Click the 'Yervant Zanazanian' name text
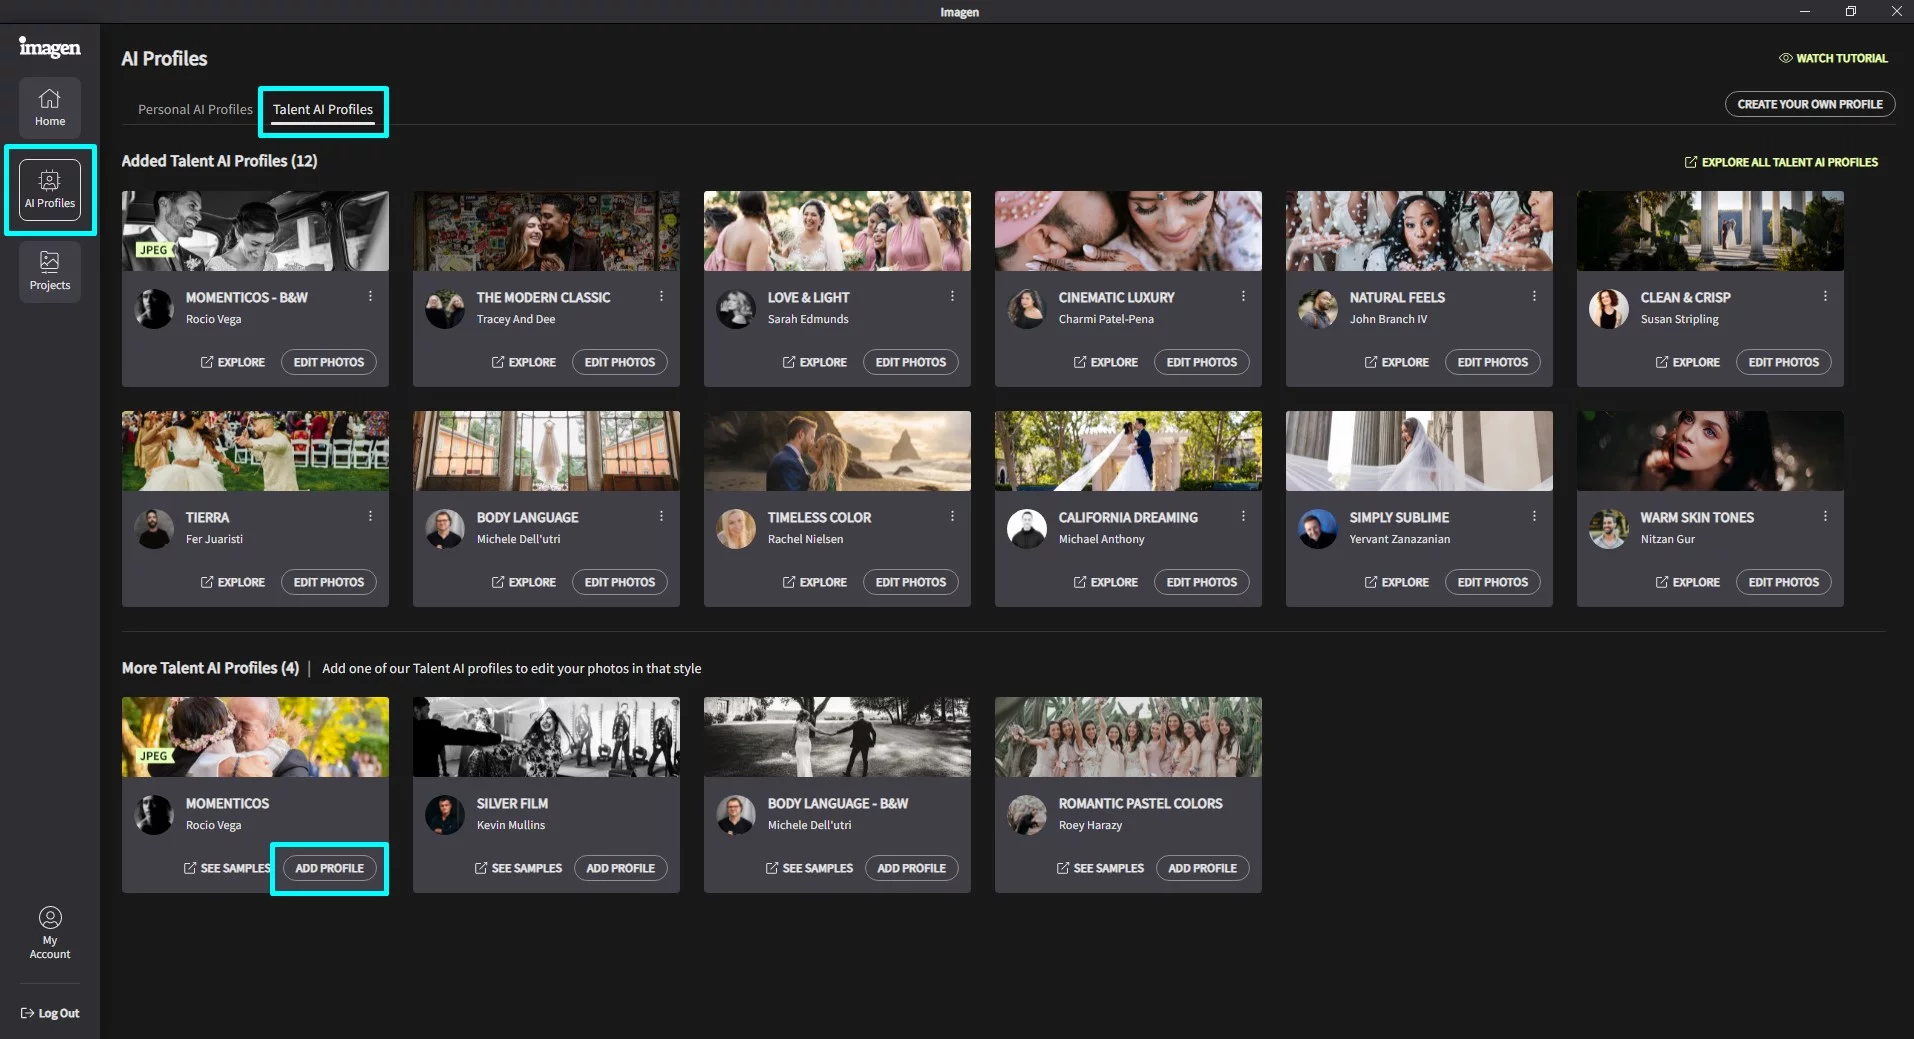 click(1399, 539)
